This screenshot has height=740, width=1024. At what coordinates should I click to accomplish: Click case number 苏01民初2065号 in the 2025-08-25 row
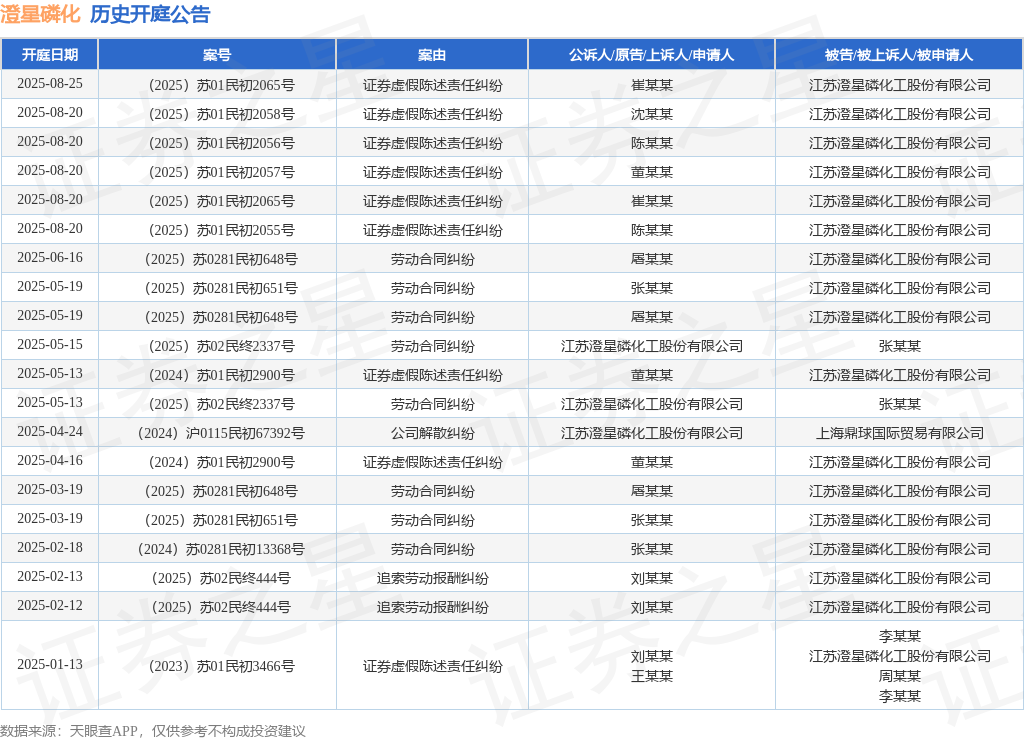point(221,85)
